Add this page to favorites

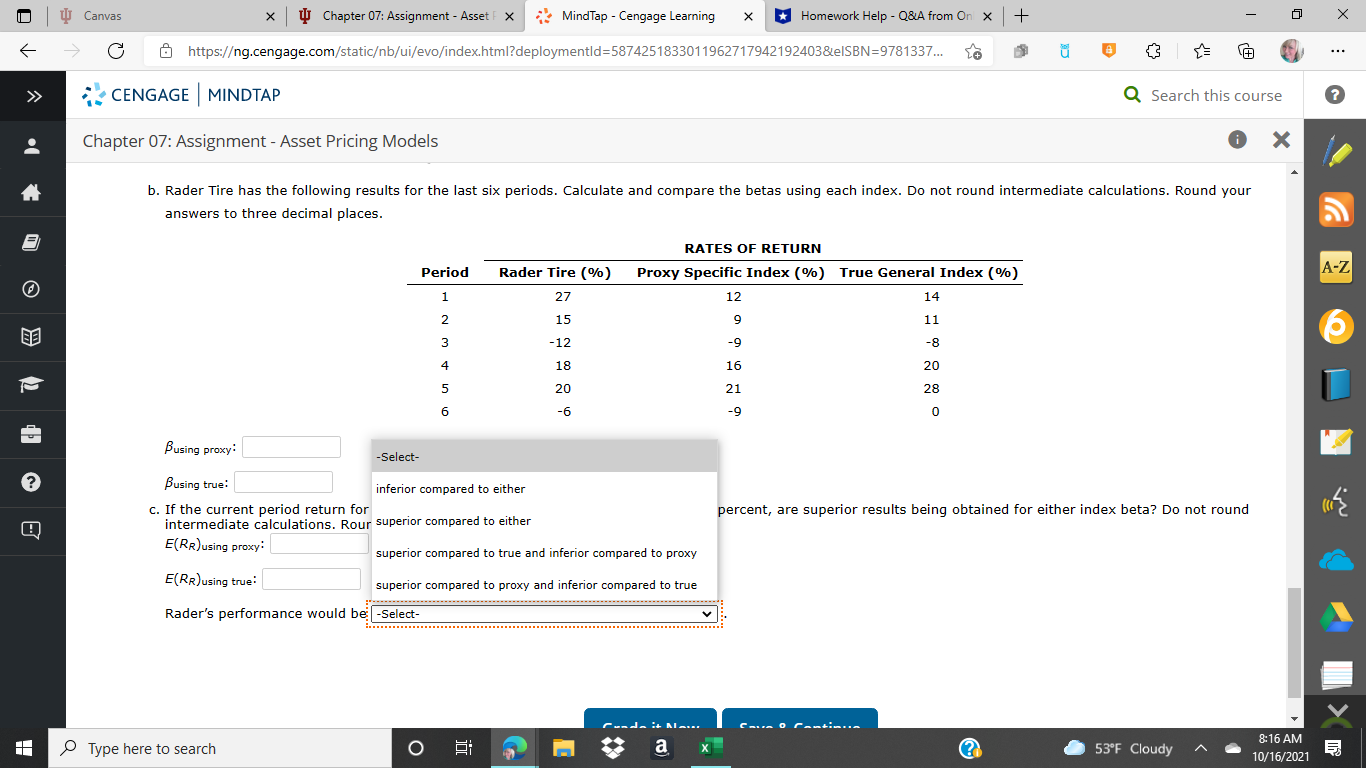(x=972, y=52)
